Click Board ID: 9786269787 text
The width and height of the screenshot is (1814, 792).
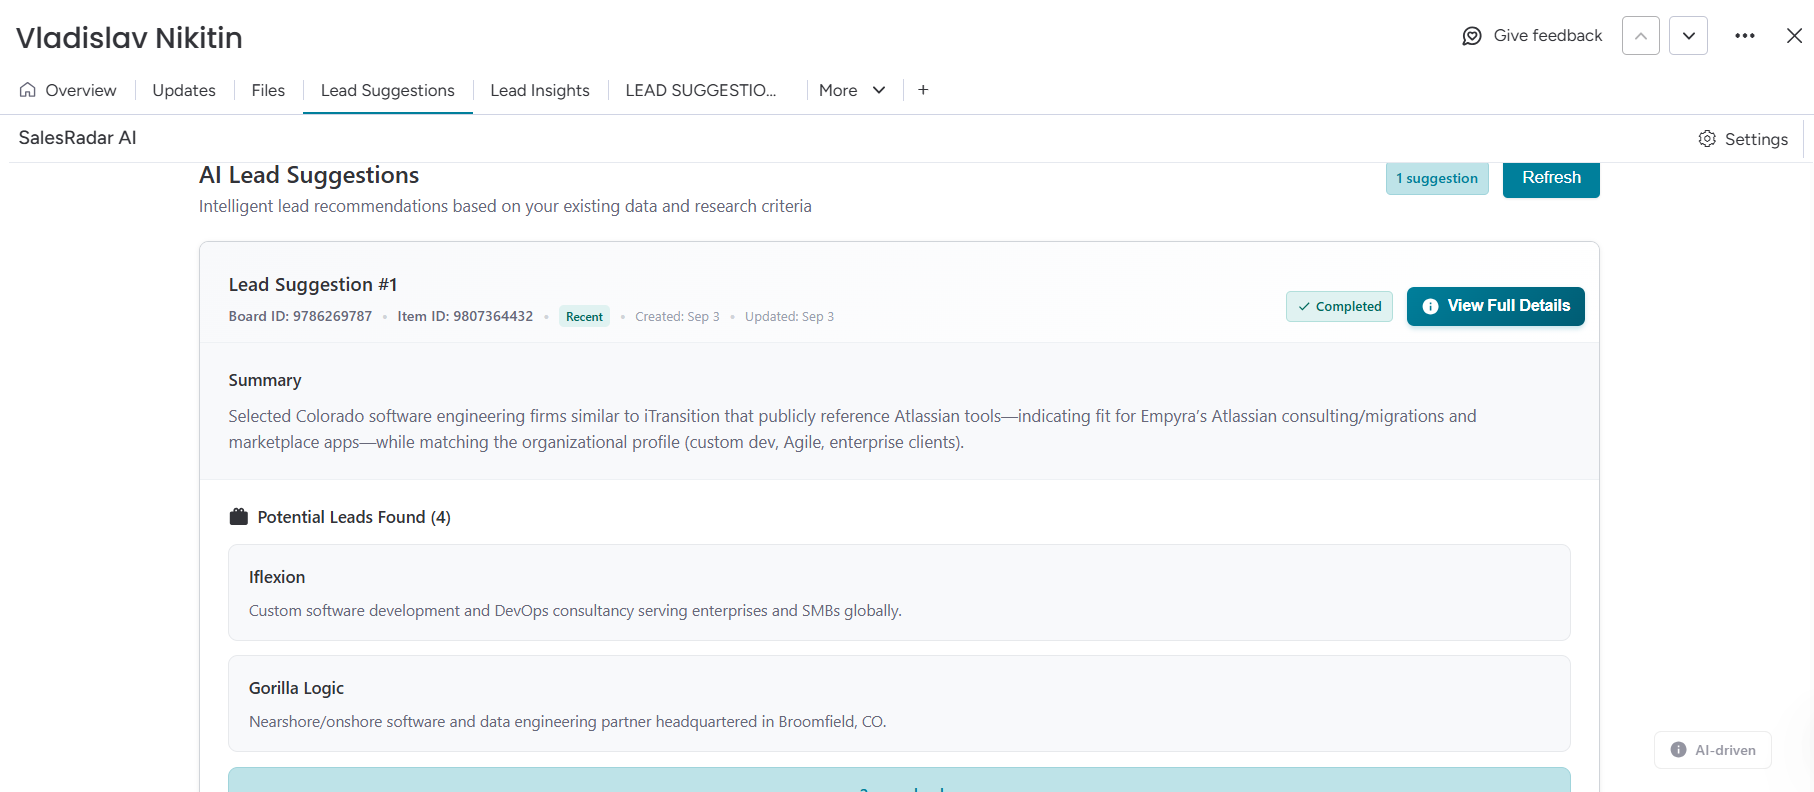tap(300, 317)
